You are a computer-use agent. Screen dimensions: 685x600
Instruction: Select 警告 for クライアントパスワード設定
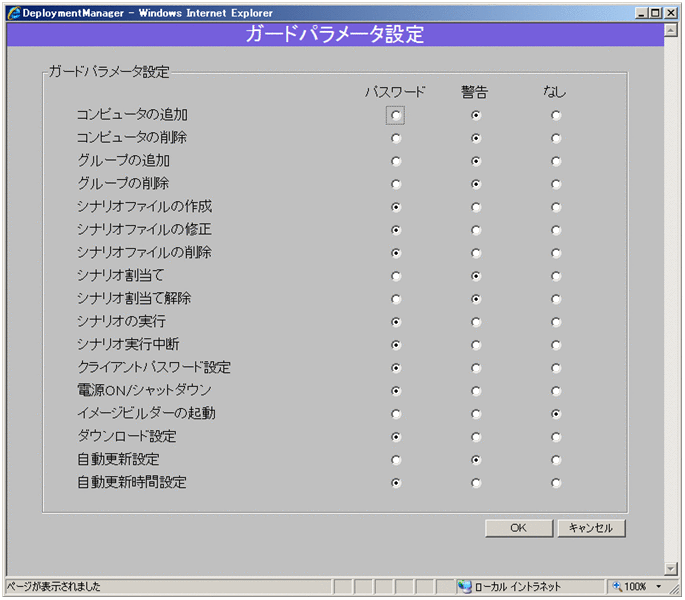click(476, 368)
